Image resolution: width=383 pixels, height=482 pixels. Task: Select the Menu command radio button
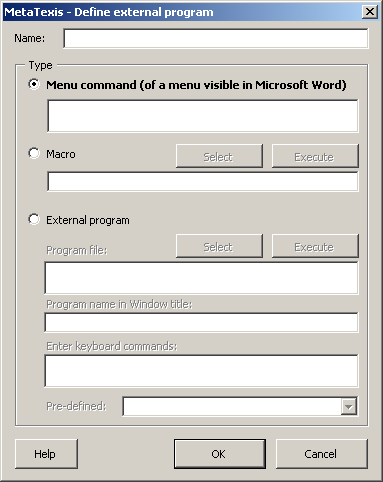tap(34, 84)
